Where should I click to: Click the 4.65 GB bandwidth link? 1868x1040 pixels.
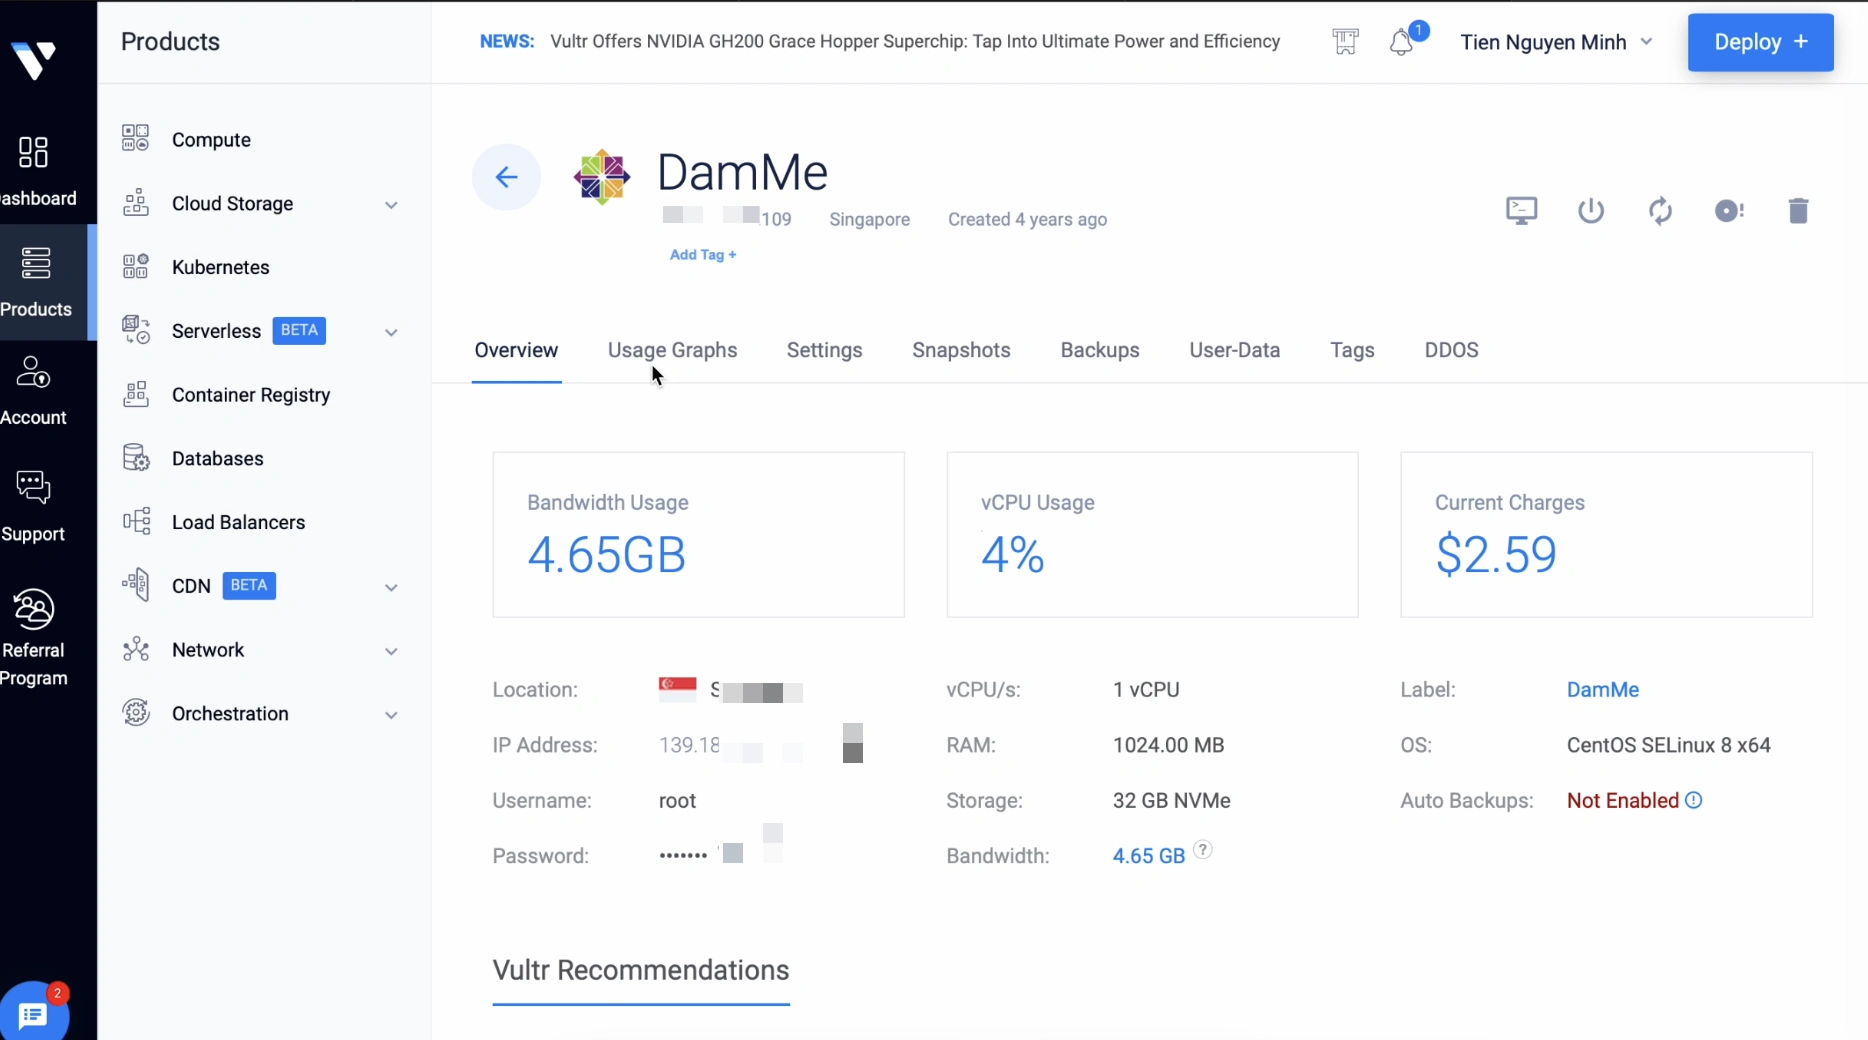click(x=1149, y=856)
